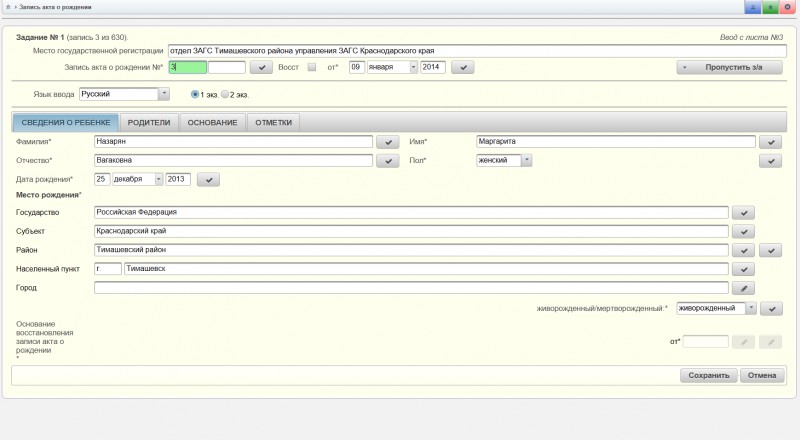800x440 pixels.
Task: Open the Язык ввода dropdown
Action: 164,94
